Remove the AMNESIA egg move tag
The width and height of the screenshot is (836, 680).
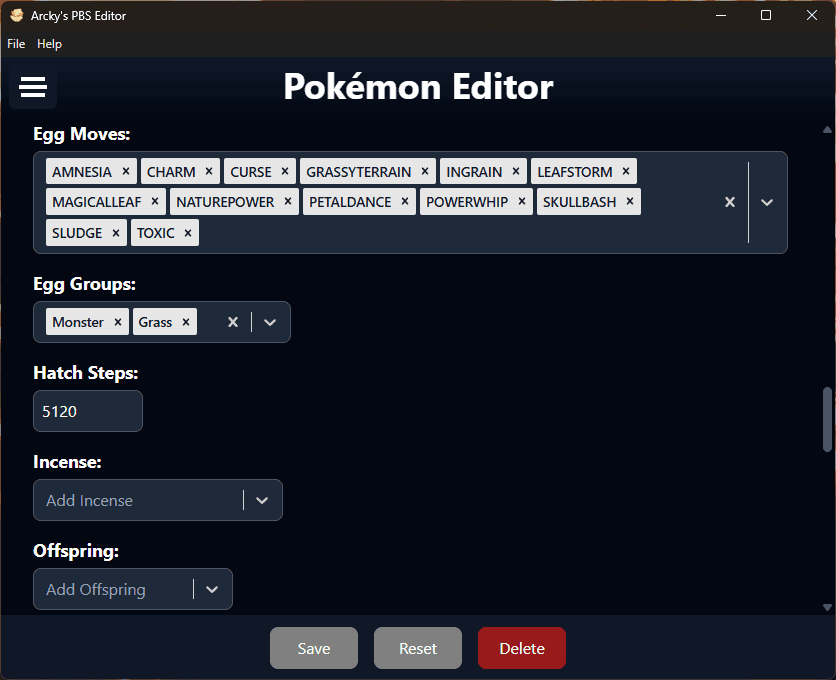point(126,171)
